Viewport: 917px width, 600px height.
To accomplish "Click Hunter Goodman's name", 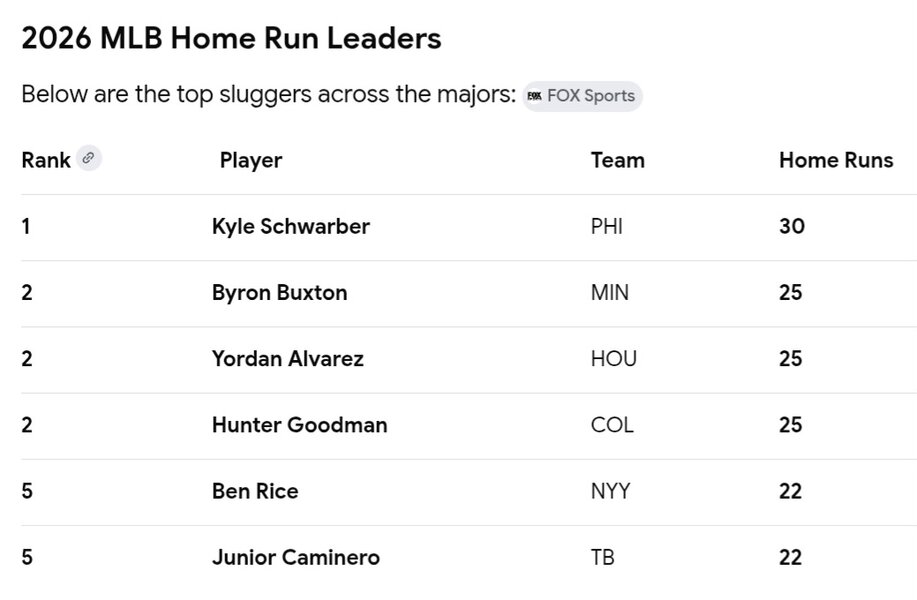I will coord(299,425).
